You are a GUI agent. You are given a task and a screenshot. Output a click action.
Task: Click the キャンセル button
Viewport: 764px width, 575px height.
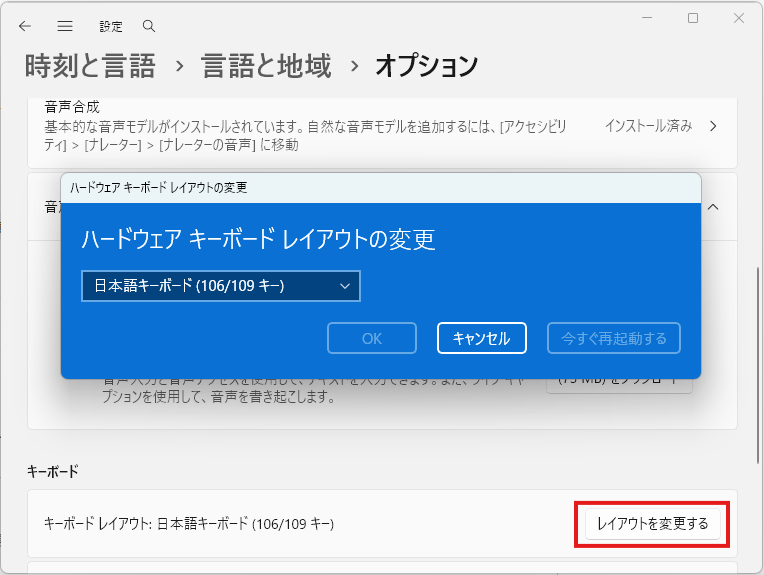pos(481,338)
